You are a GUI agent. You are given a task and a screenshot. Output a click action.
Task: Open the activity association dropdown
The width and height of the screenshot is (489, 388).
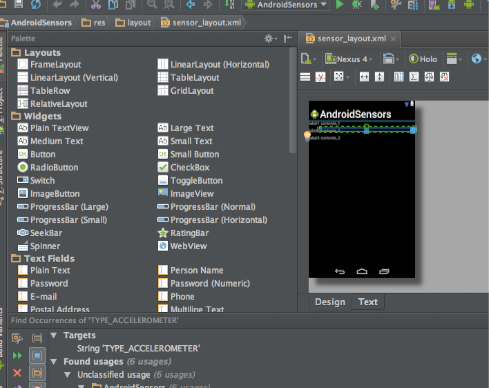[x=454, y=59]
